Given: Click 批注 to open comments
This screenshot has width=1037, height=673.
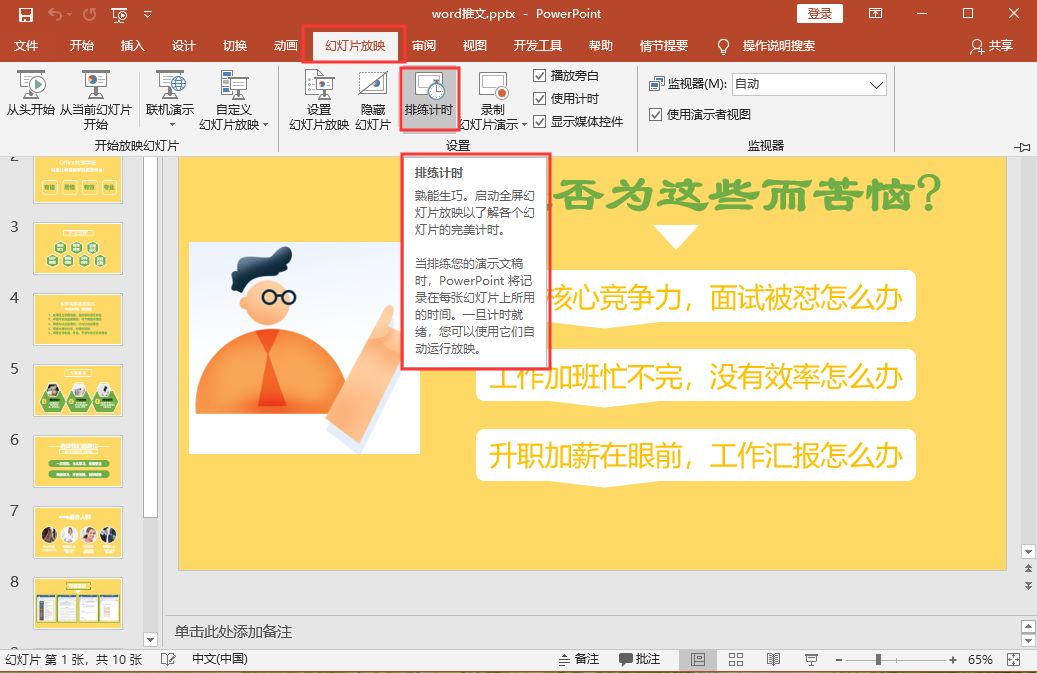Looking at the screenshot, I should [646, 659].
